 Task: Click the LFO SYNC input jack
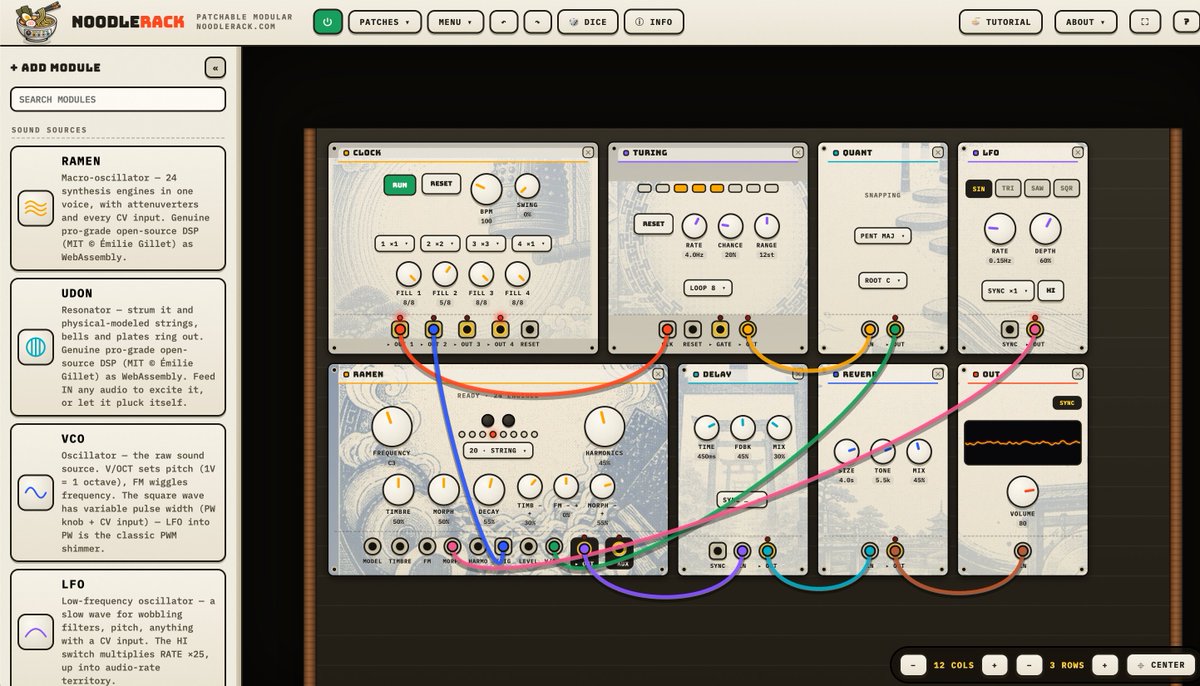[1010, 329]
